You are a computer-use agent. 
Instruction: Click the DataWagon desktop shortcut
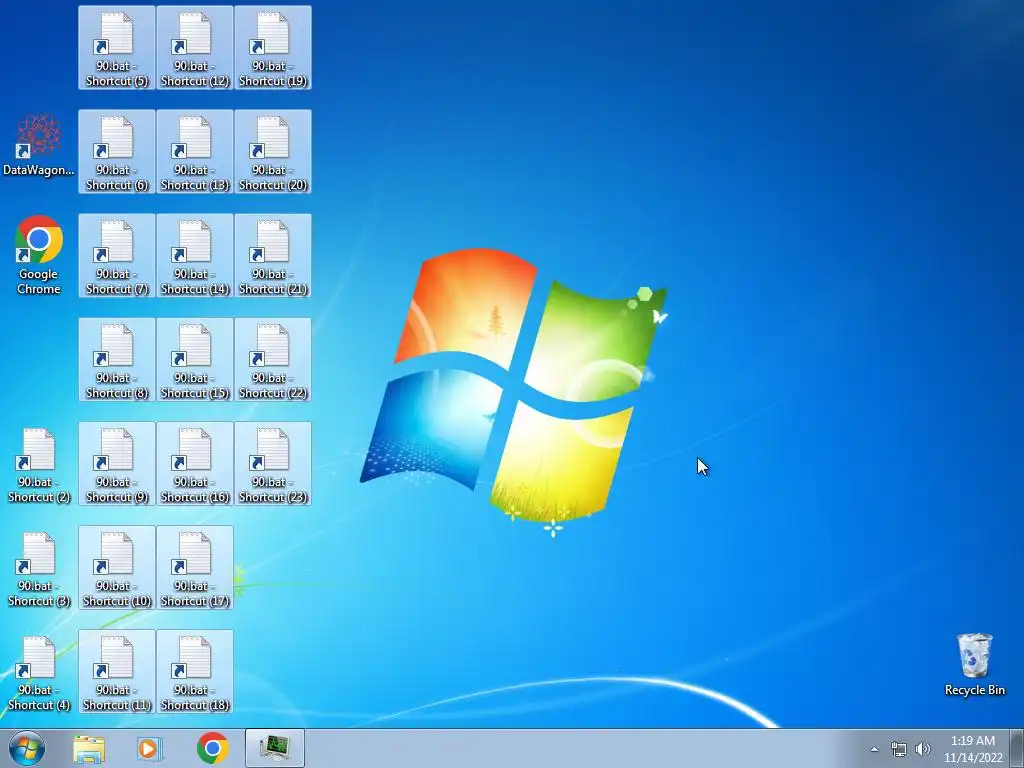tap(39, 145)
